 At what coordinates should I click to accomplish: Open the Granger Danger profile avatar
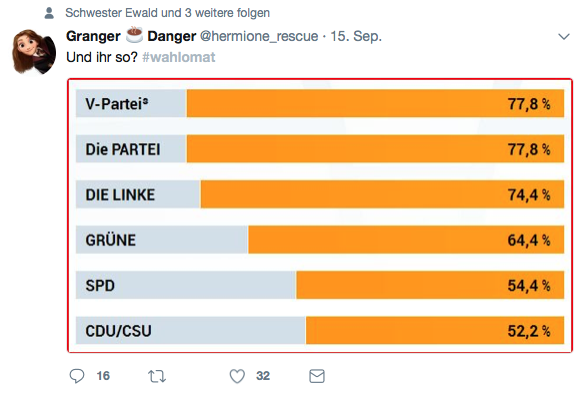pos(34,52)
